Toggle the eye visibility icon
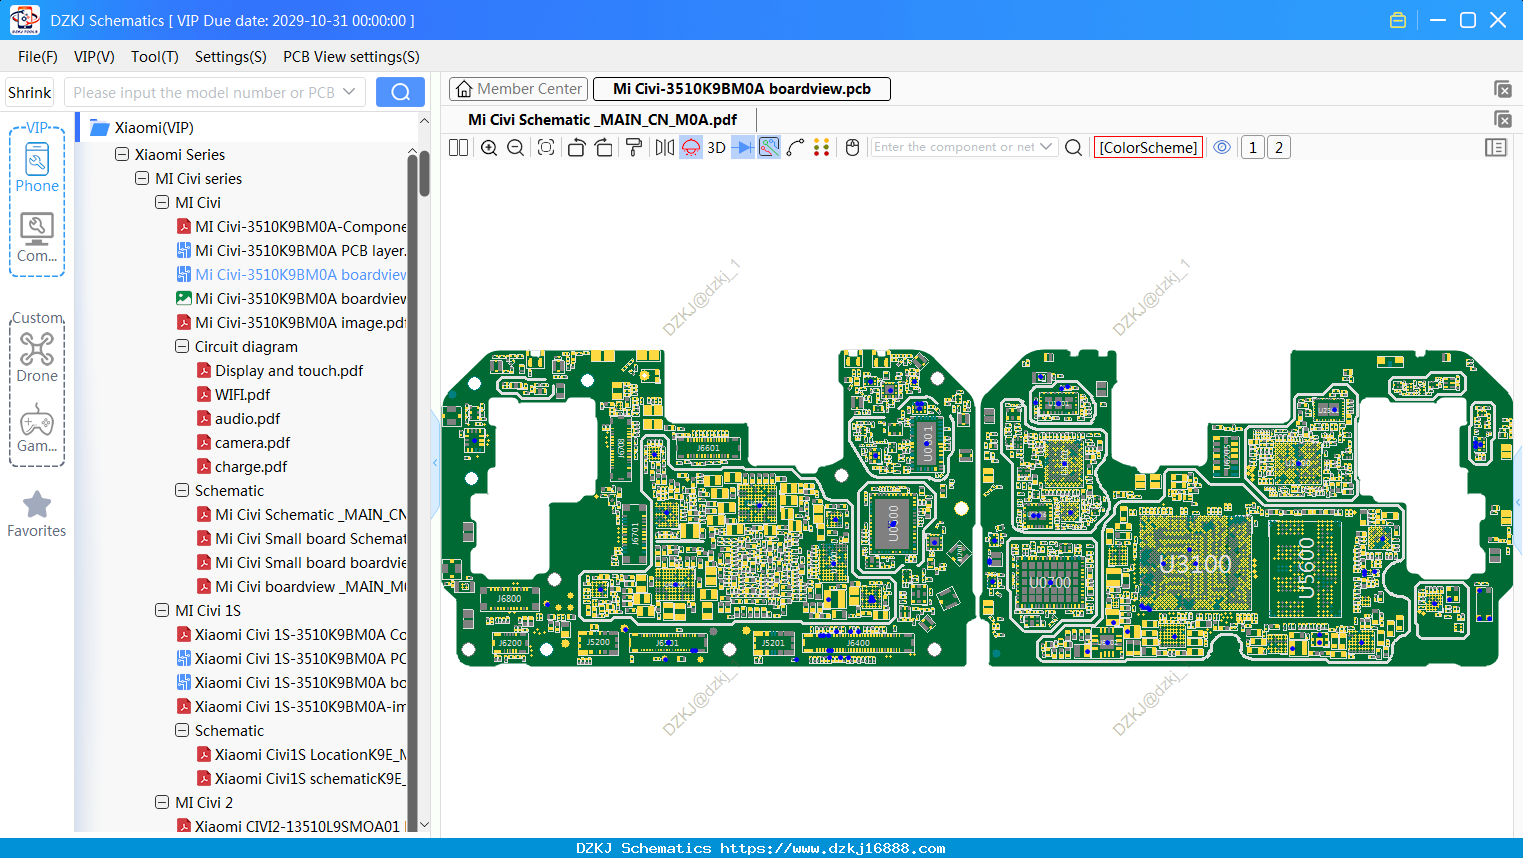 point(1222,147)
